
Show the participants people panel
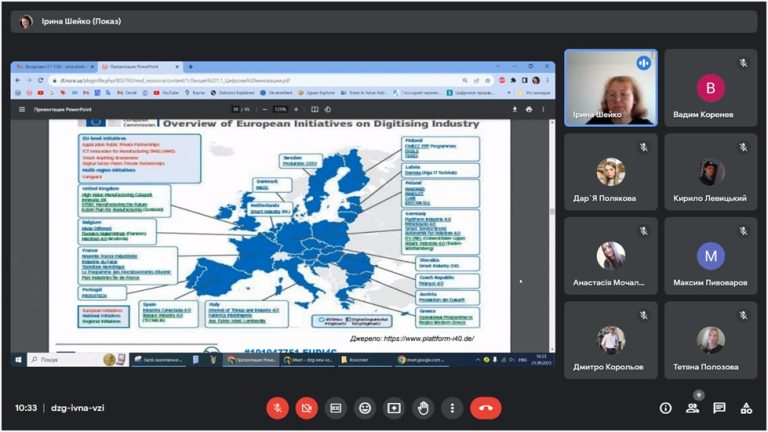pyautogui.click(x=692, y=408)
